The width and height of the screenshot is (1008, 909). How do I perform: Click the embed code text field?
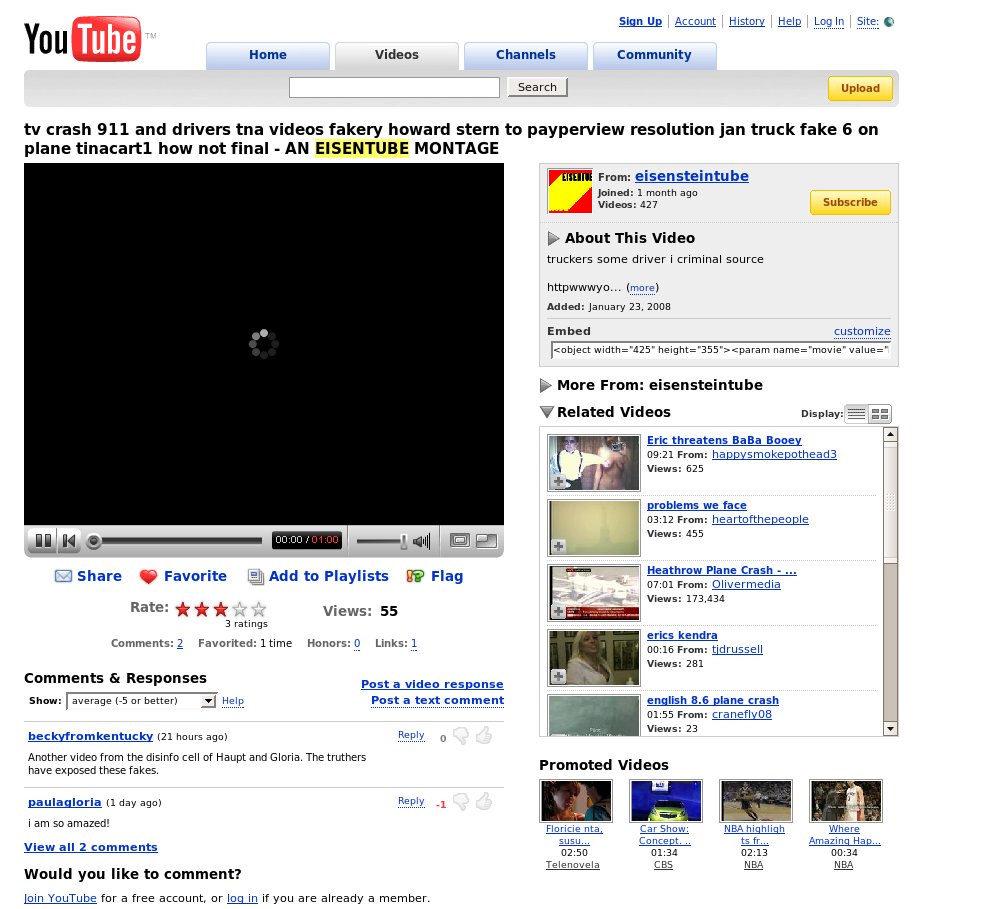[x=721, y=350]
